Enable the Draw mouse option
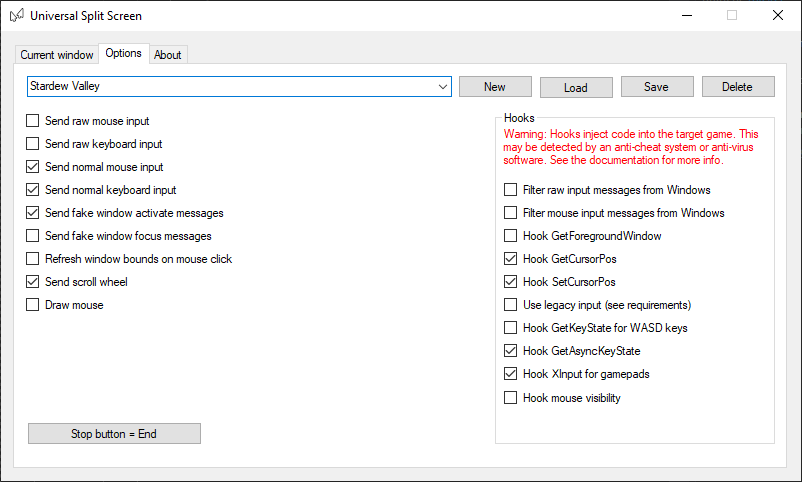The image size is (802, 482). [32, 305]
